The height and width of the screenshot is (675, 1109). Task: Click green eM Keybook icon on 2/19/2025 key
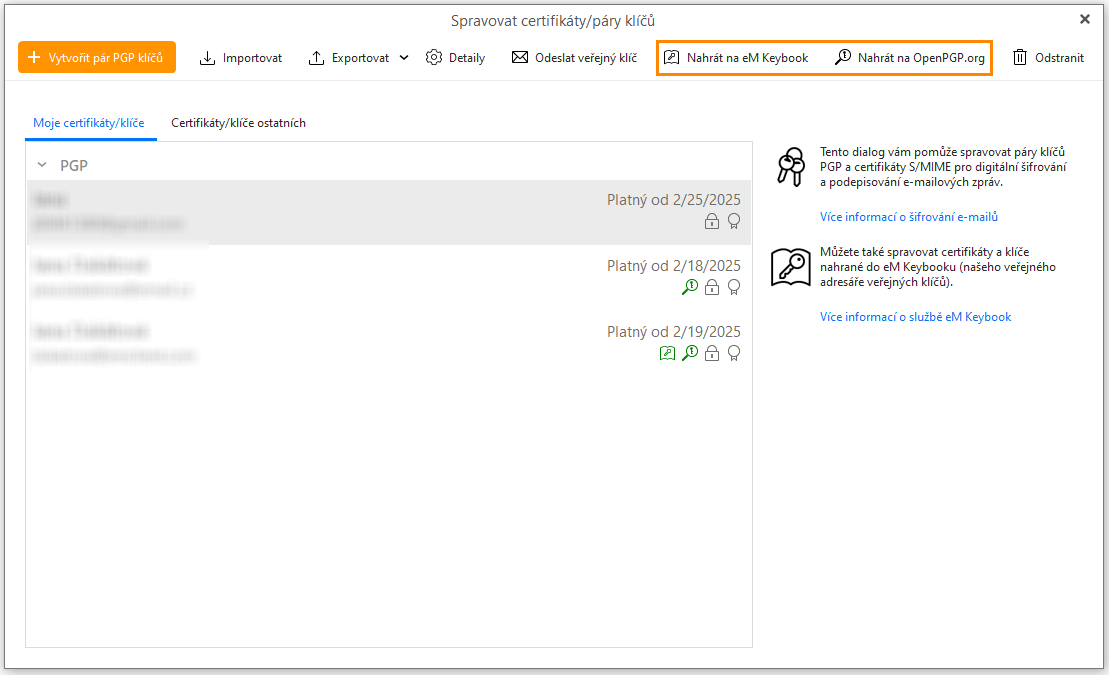point(668,353)
